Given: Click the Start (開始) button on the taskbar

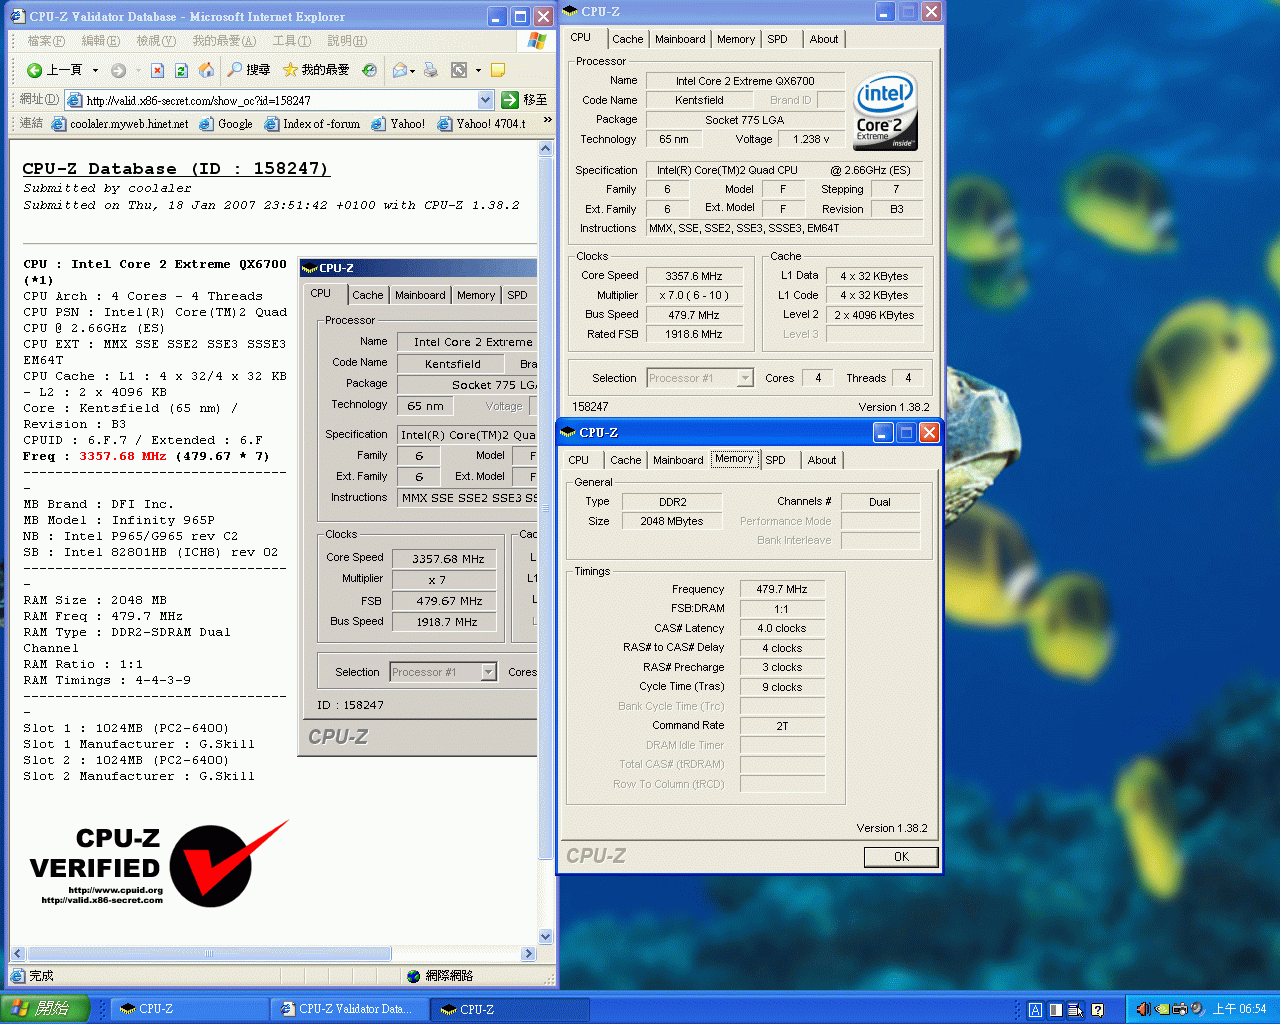Looking at the screenshot, I should (45, 1009).
